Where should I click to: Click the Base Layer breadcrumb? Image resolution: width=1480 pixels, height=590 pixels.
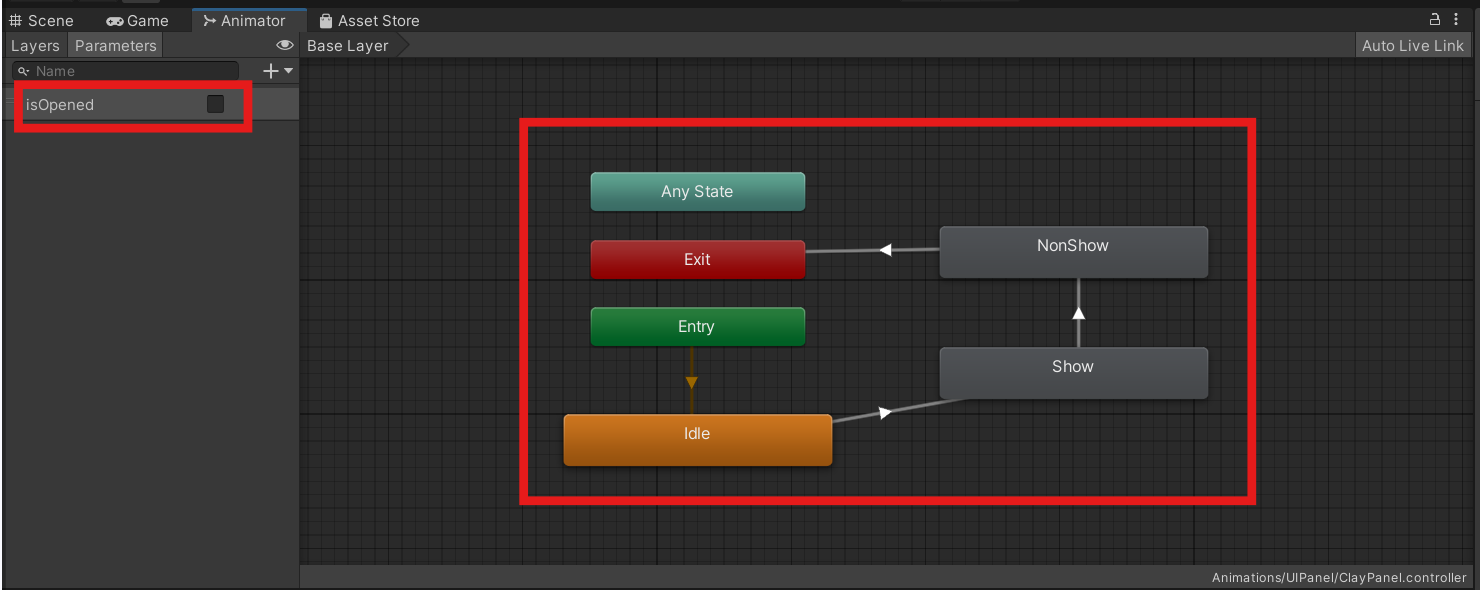348,46
